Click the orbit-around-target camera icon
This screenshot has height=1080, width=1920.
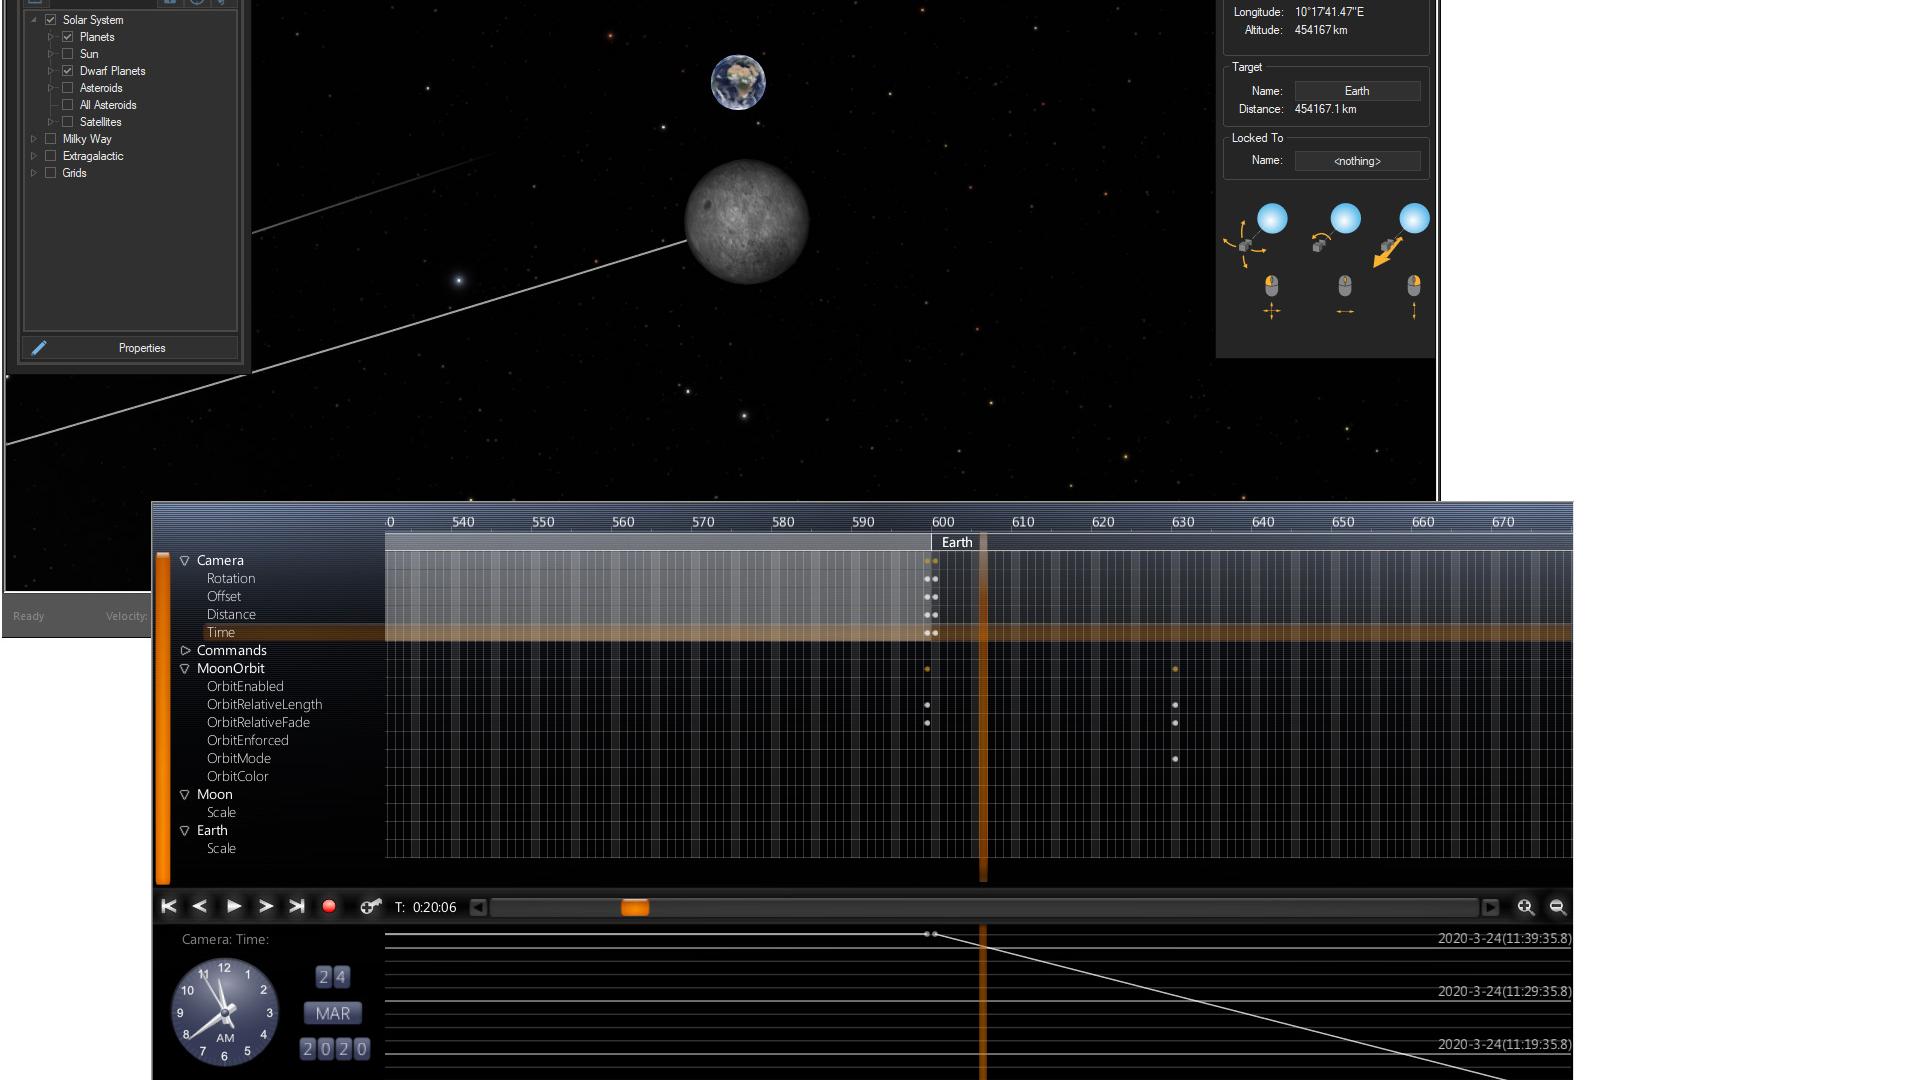[x=1256, y=235]
